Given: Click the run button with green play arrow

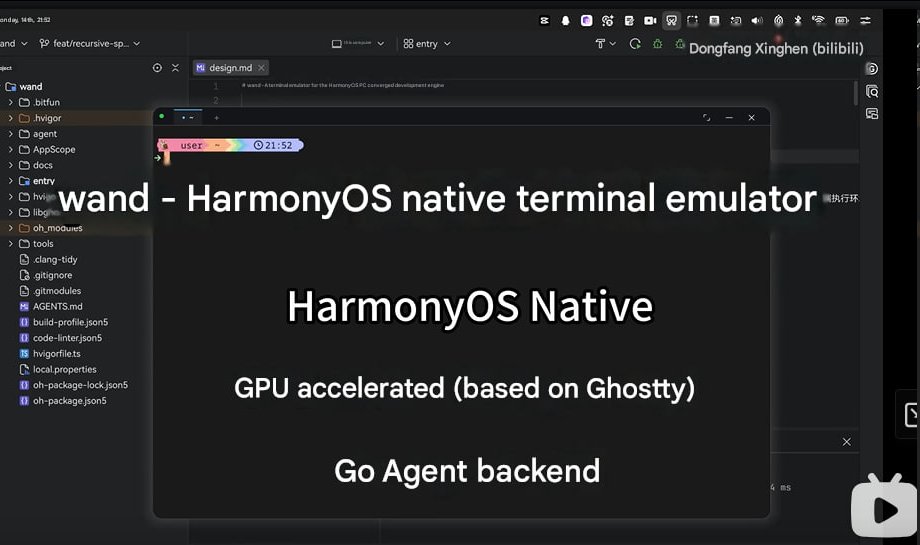Looking at the screenshot, I should pyautogui.click(x=635, y=43).
